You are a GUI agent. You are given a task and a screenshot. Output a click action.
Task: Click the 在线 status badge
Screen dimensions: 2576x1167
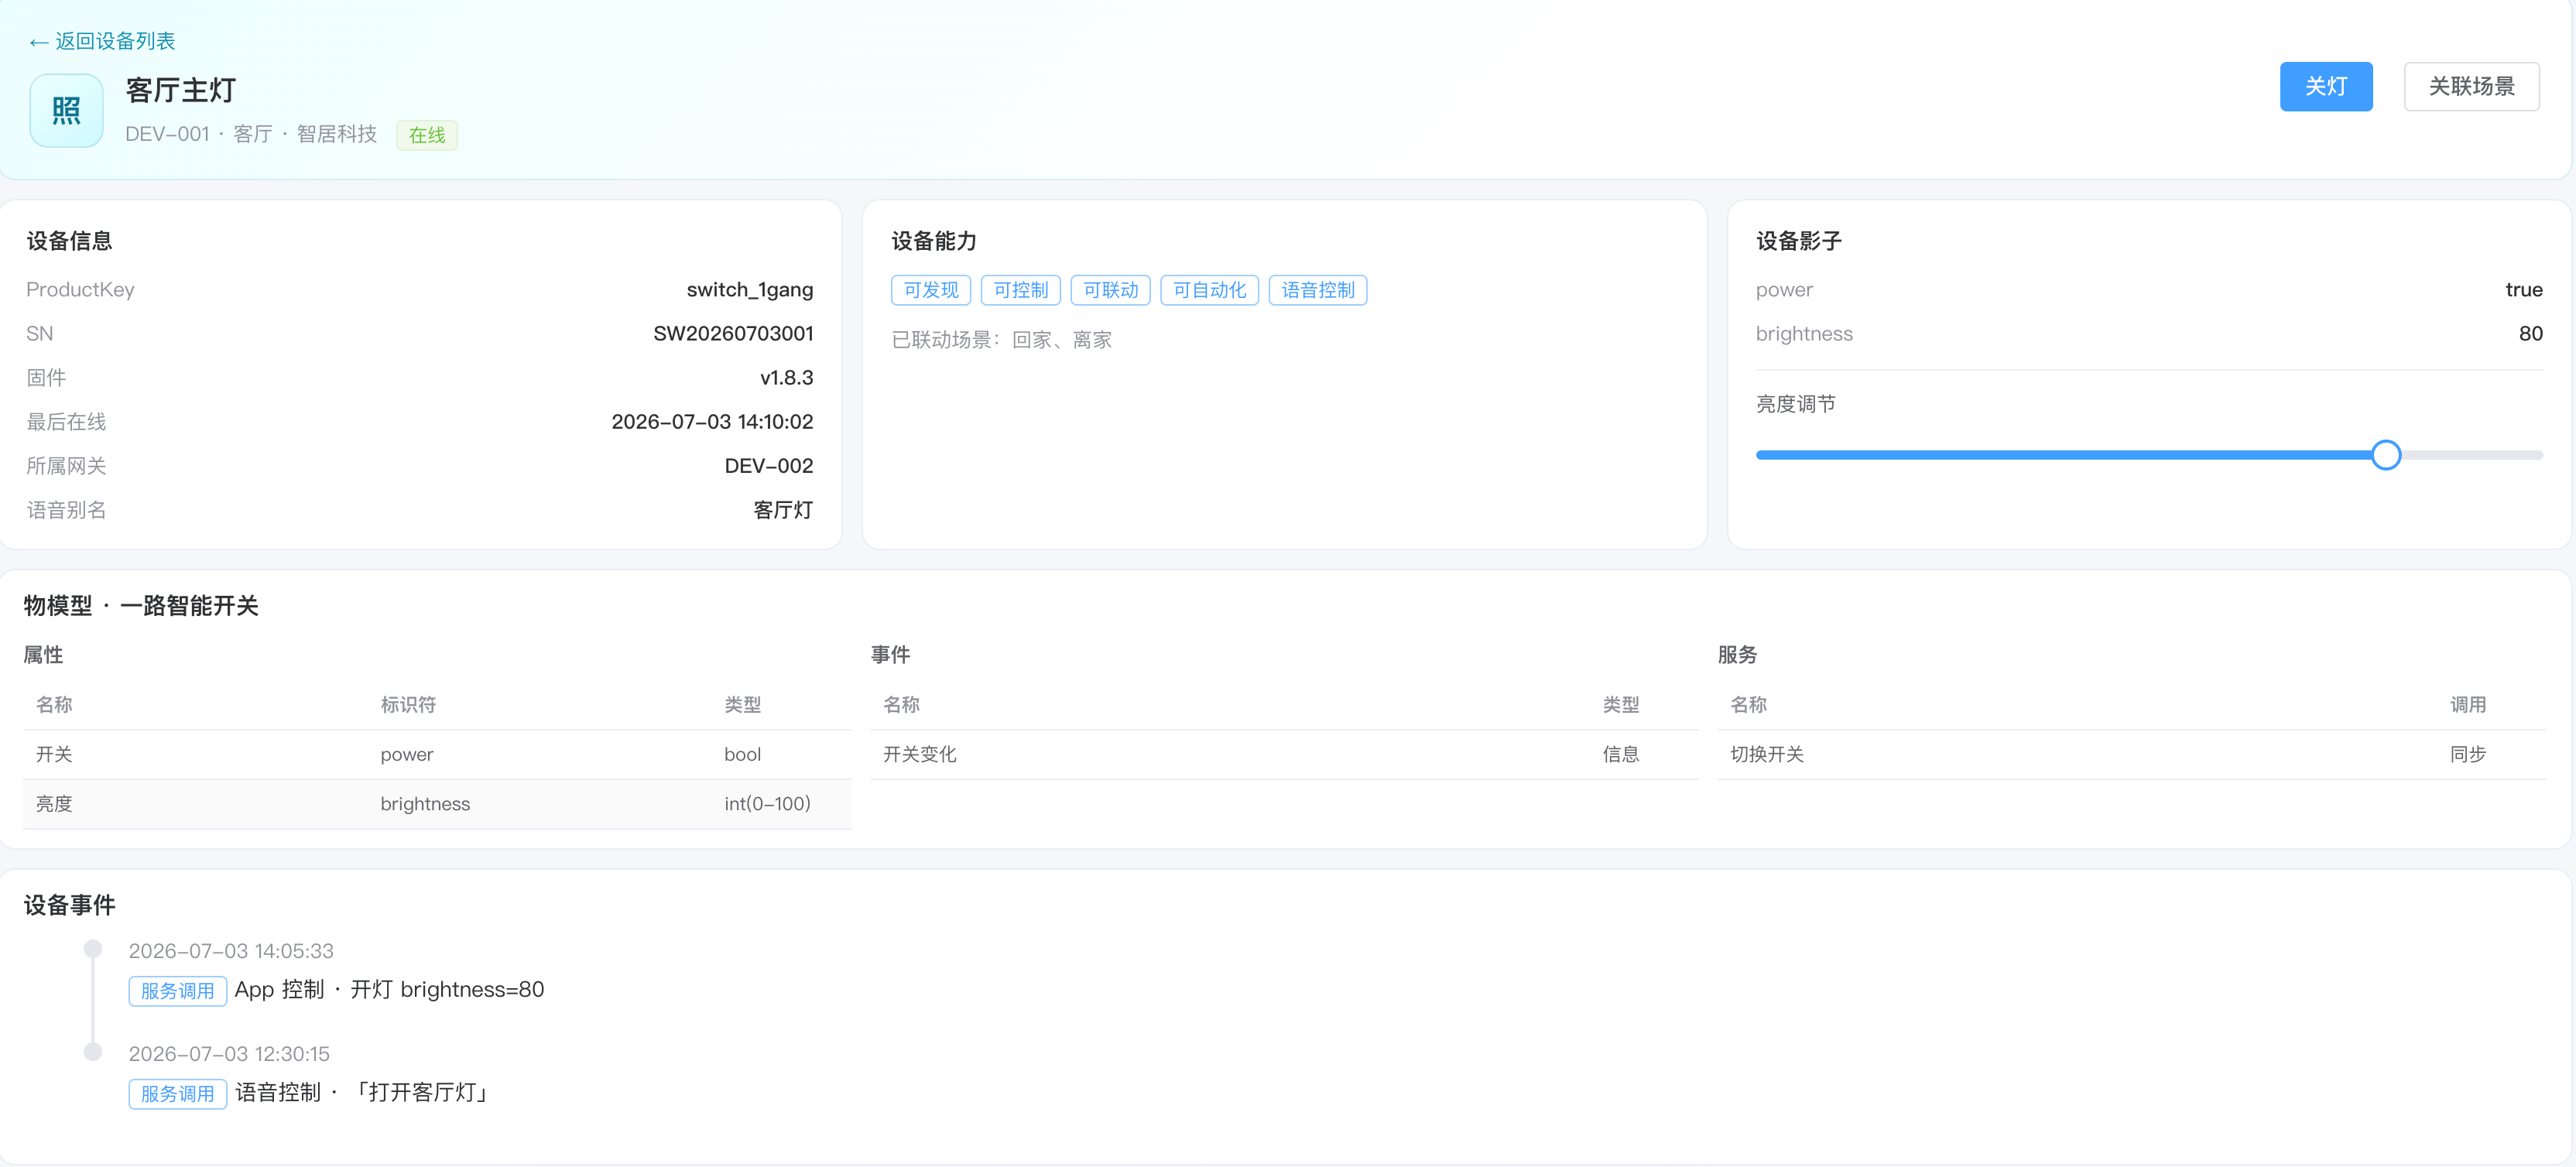[x=427, y=135]
